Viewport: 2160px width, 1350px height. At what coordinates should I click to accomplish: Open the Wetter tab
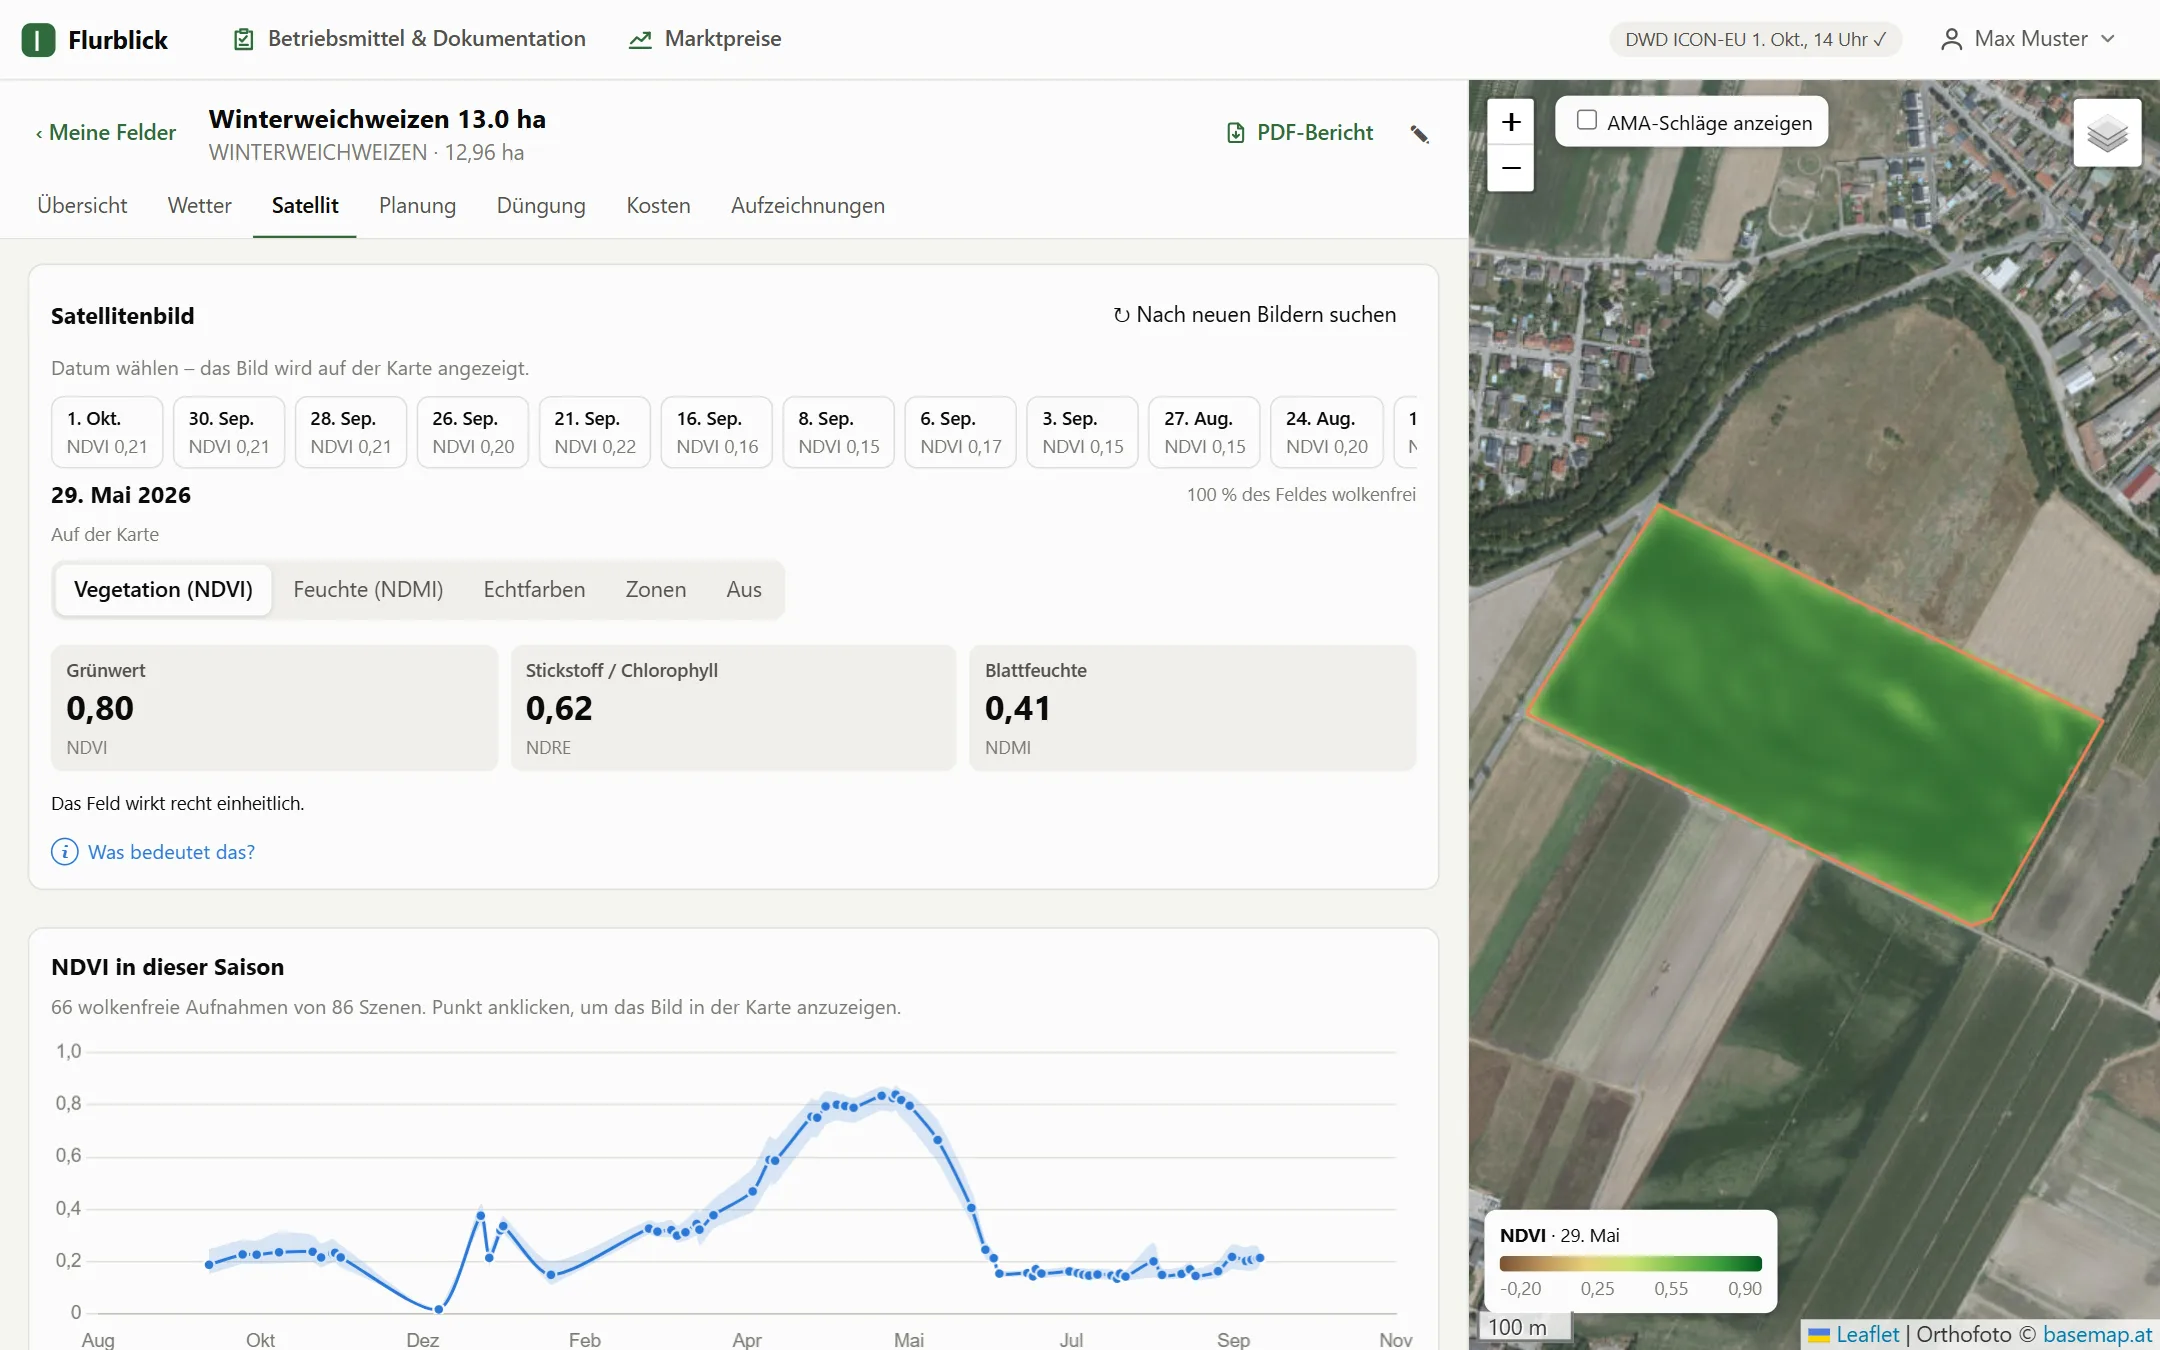199,205
